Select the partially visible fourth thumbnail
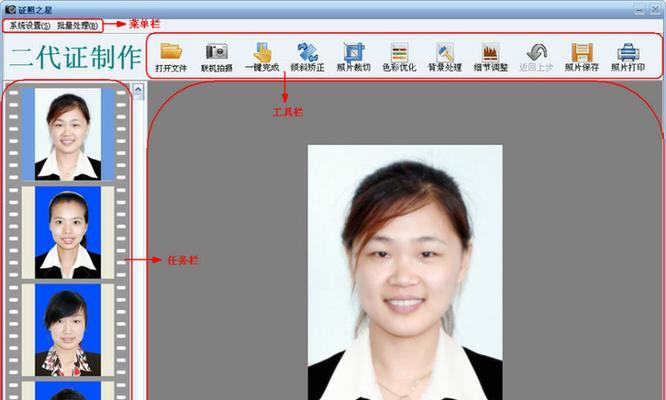666x400 pixels. 68,391
